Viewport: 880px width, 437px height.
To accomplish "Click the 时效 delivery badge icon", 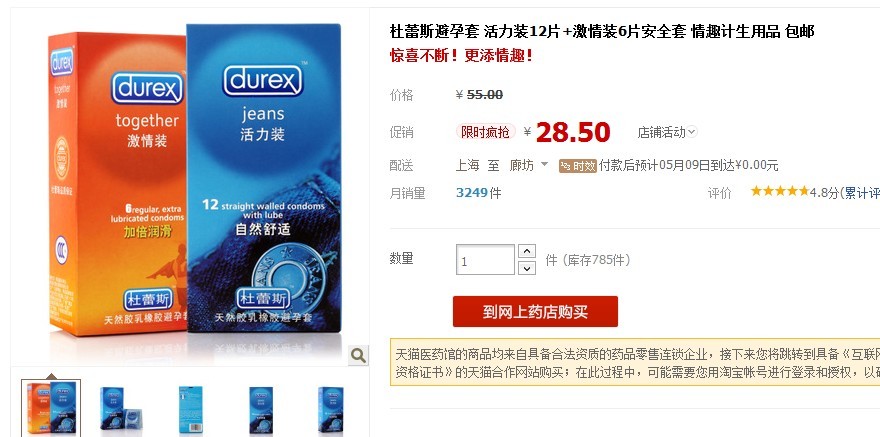I will click(x=578, y=166).
